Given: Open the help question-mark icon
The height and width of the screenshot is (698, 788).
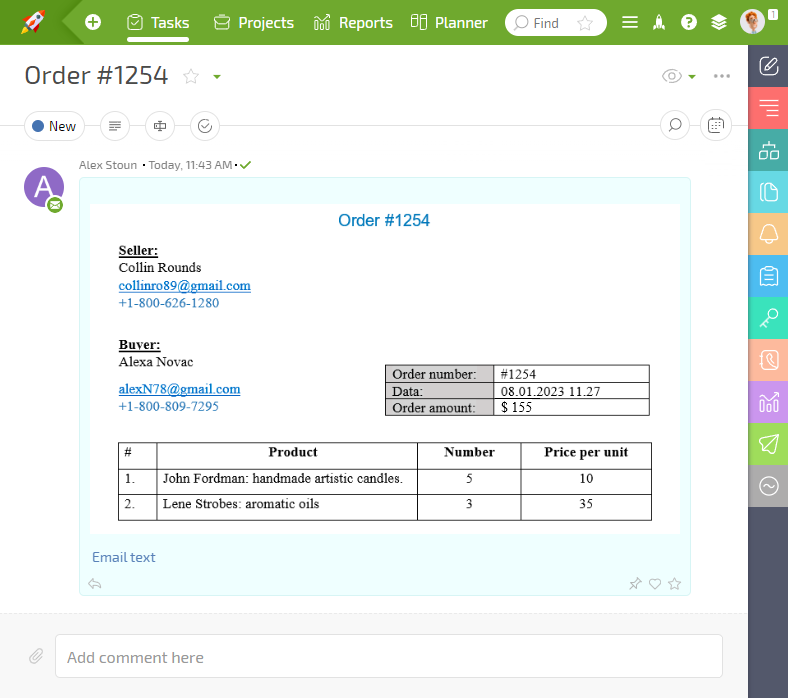Looking at the screenshot, I should 688,22.
